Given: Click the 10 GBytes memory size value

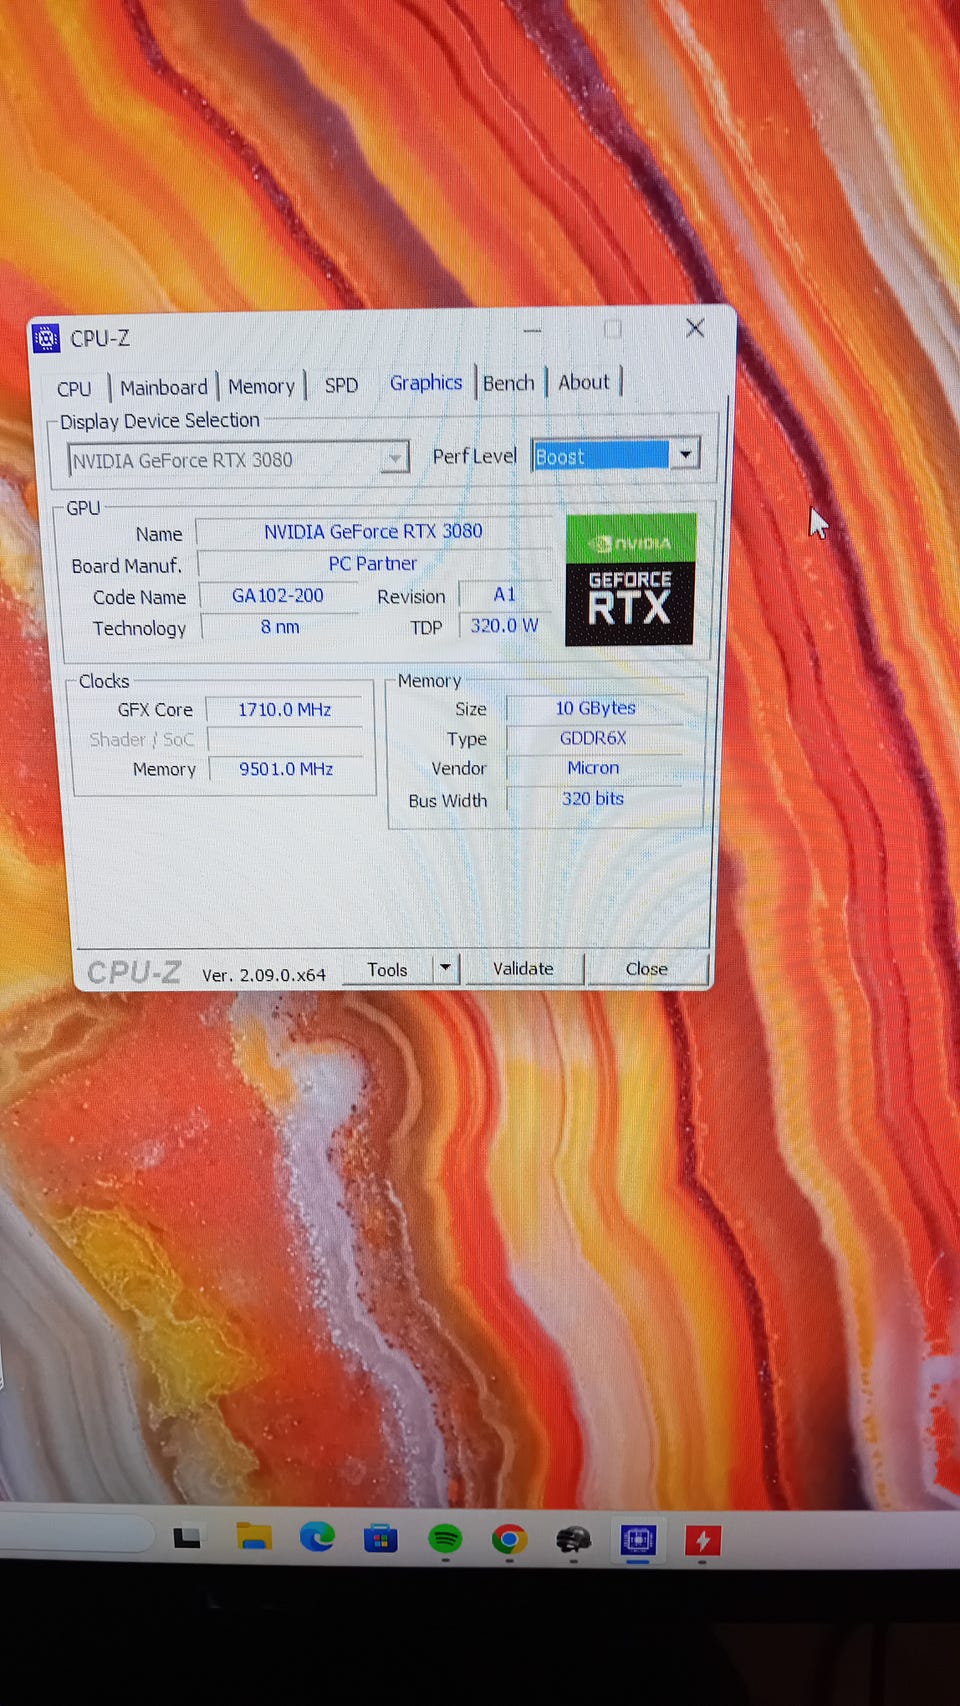Looking at the screenshot, I should (596, 708).
